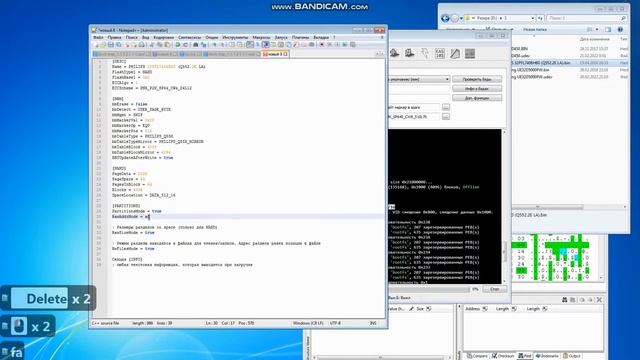Image resolution: width=640 pixels, height=360 pixels.
Task: Switch to the active новый 8 tab in Notepad++
Action: (275, 54)
